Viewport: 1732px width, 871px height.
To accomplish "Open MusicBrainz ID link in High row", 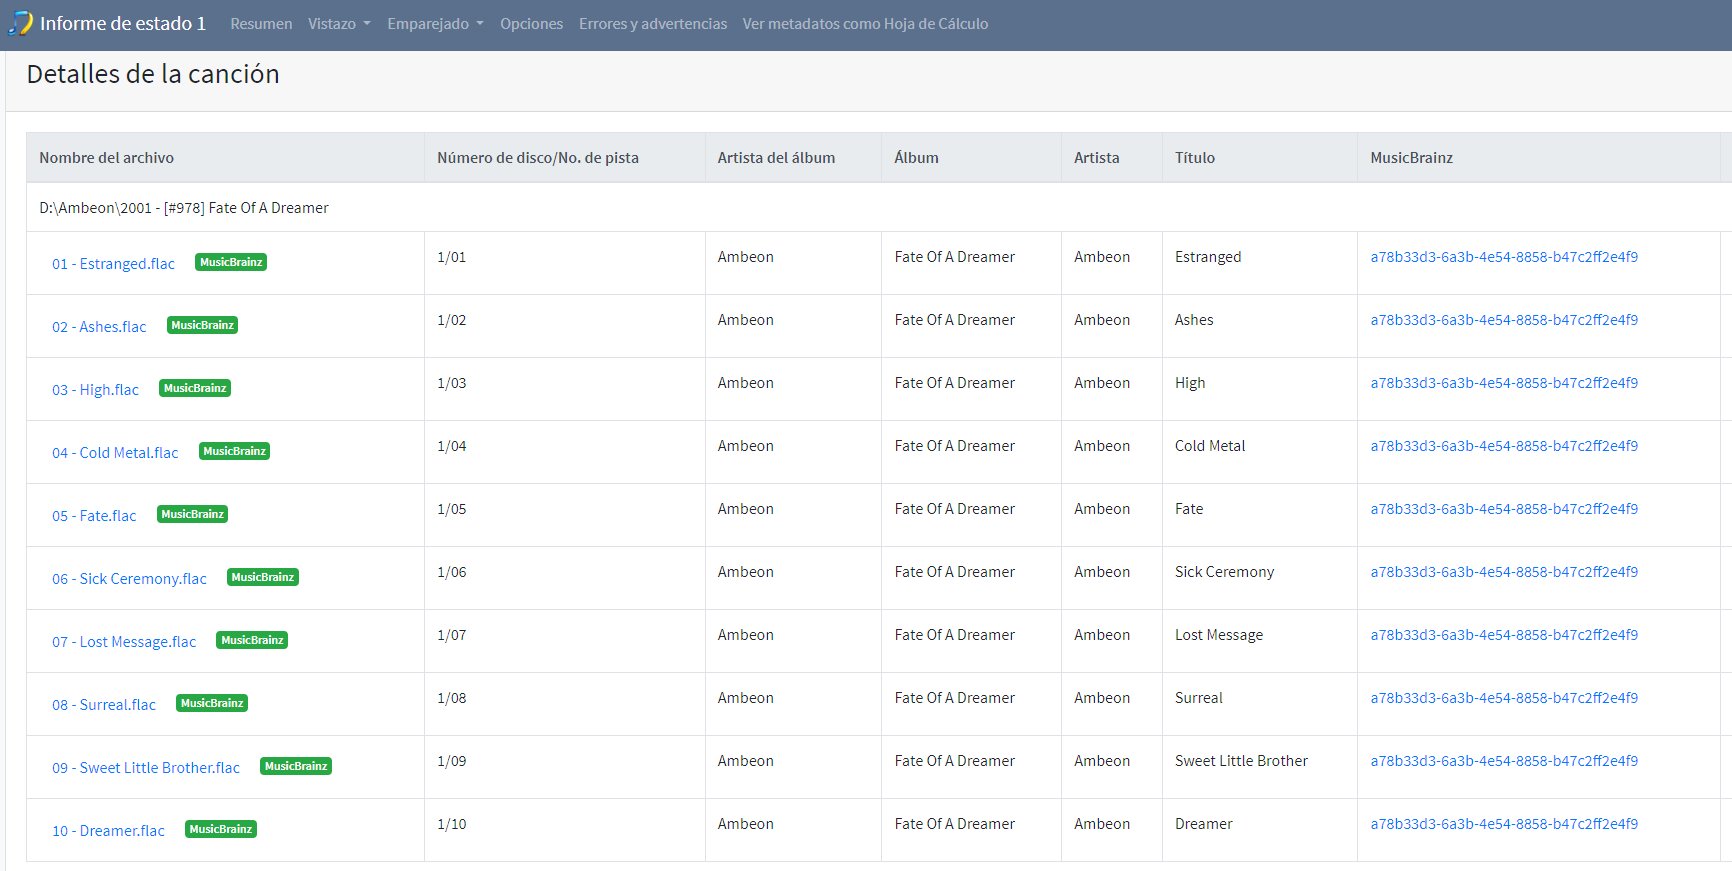I will coord(1504,383).
